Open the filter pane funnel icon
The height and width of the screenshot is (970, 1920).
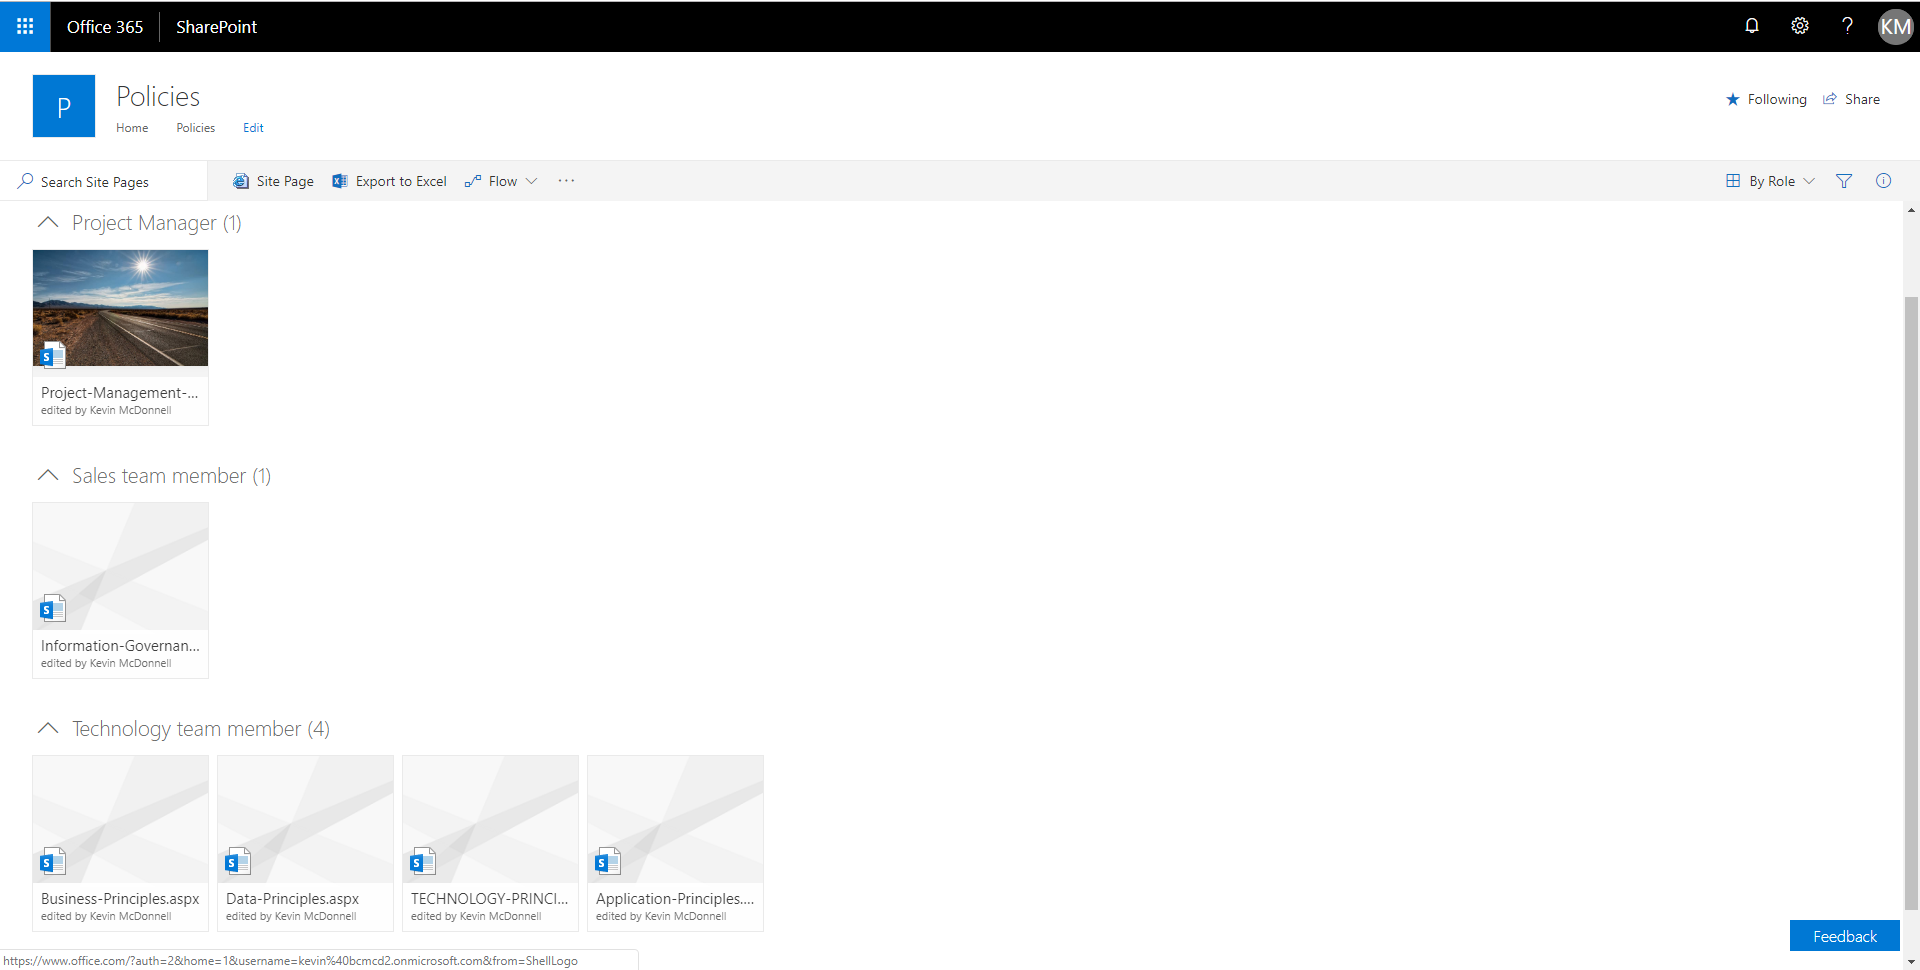1843,181
